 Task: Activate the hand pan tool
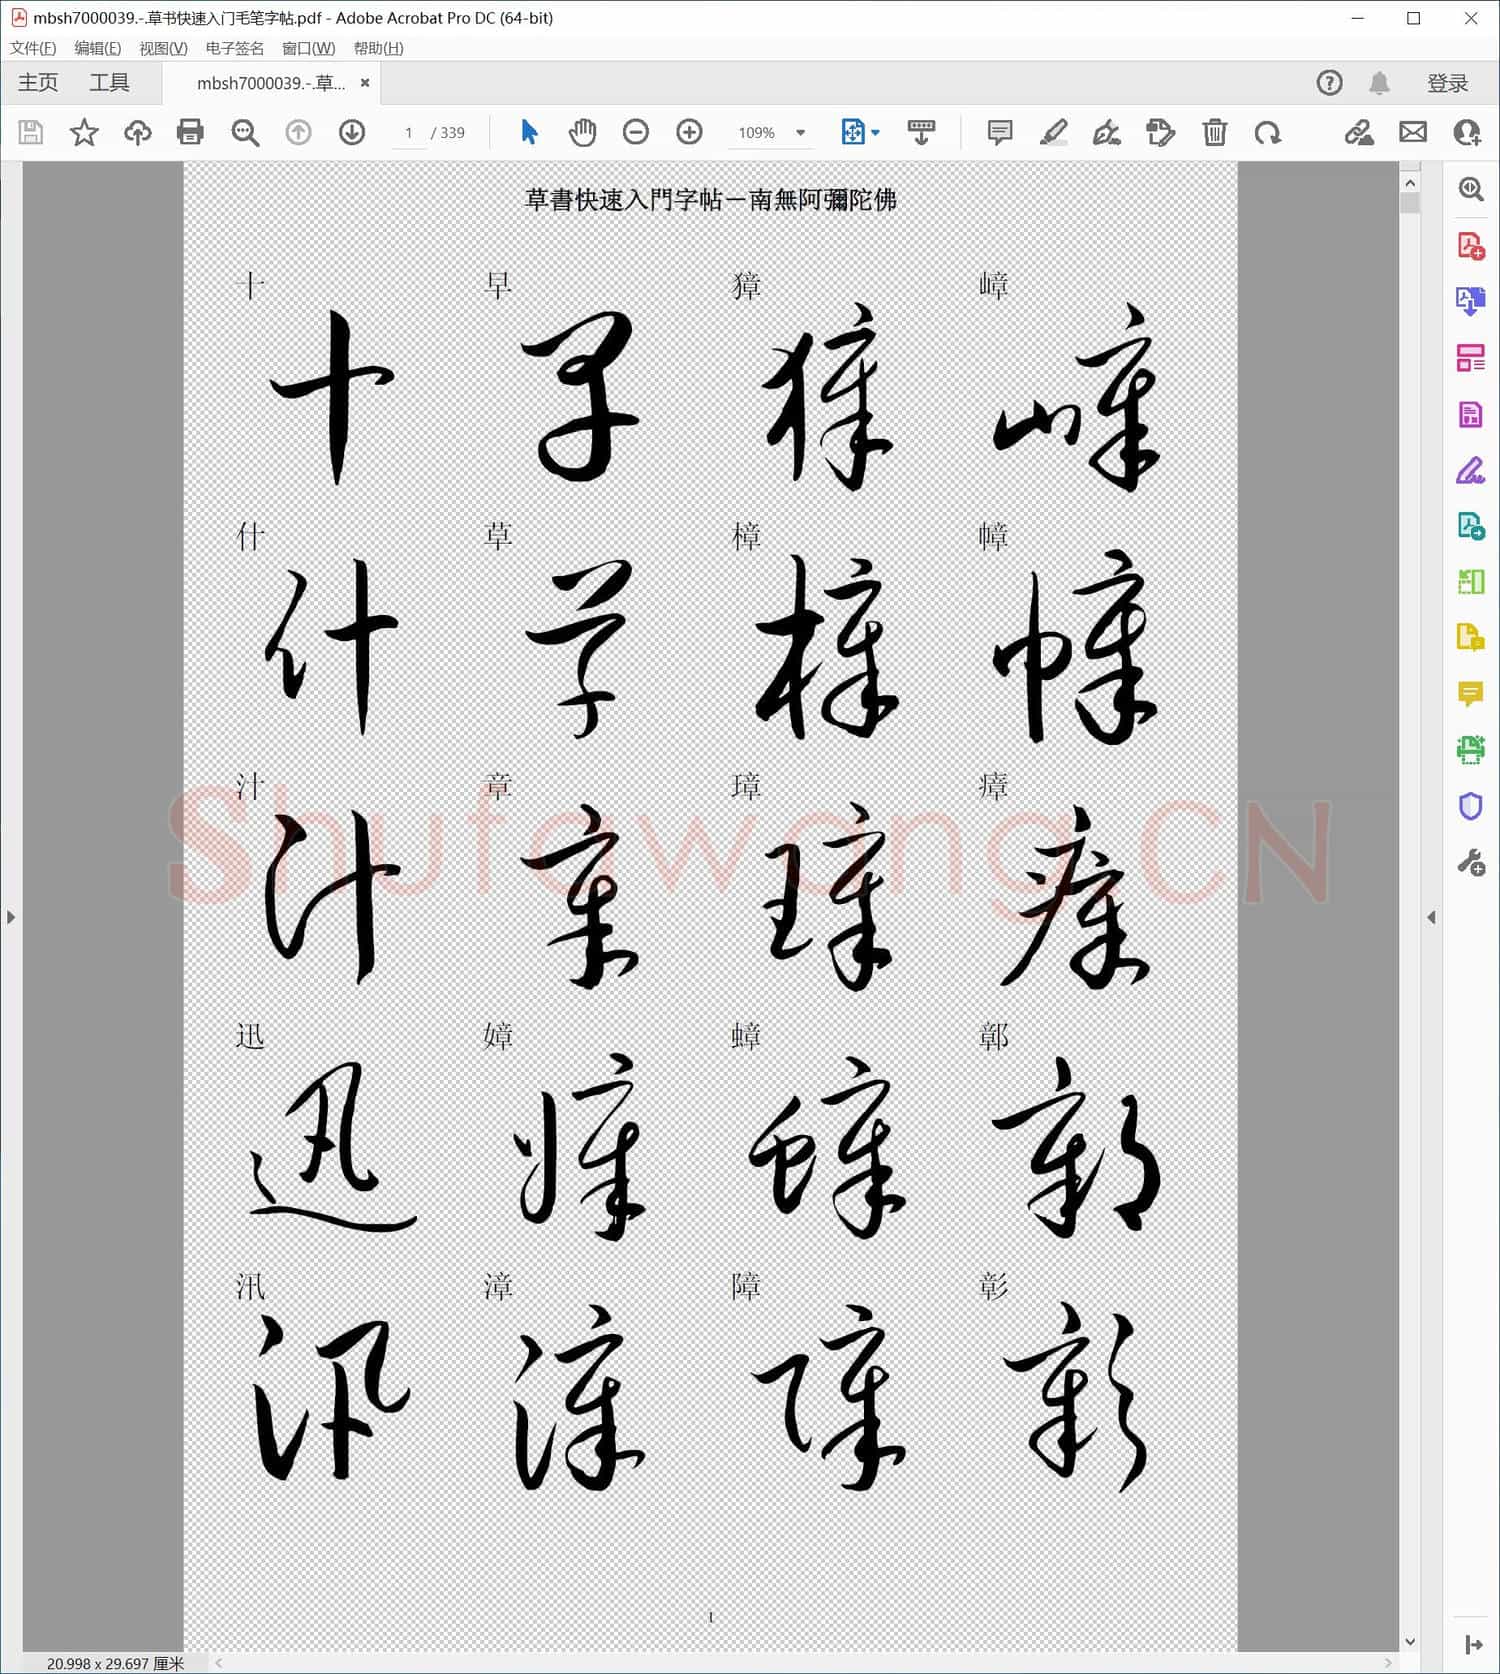pyautogui.click(x=582, y=132)
